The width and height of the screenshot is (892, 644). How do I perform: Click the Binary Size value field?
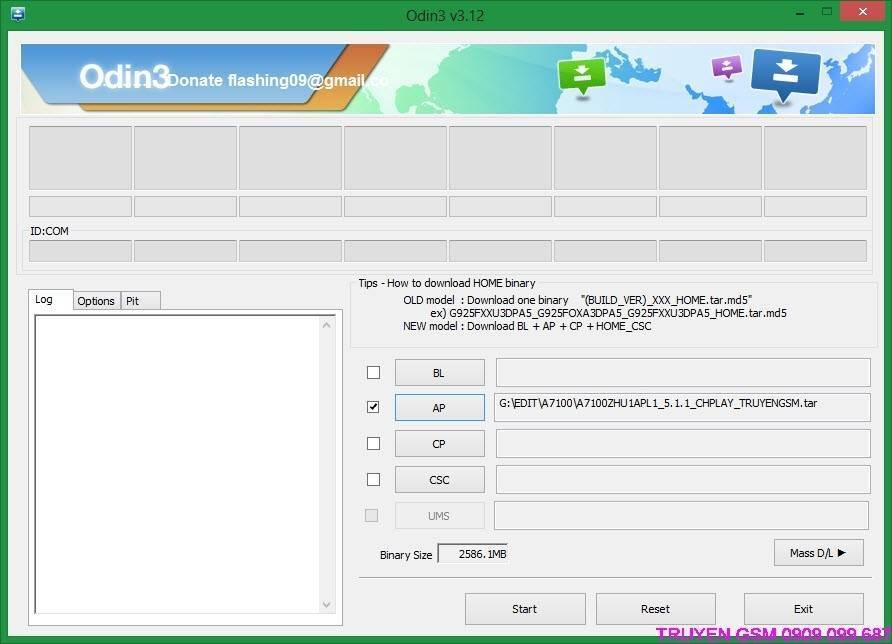472,554
